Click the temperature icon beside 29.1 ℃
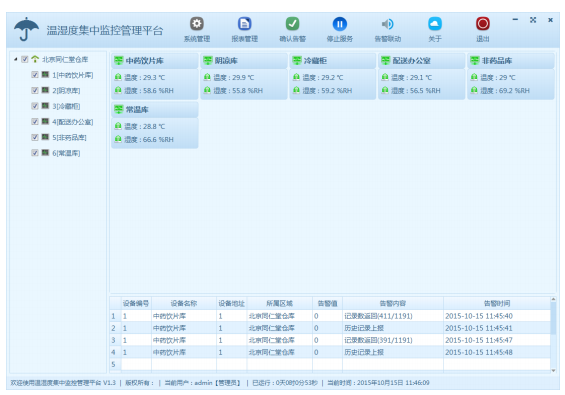 (x=385, y=77)
